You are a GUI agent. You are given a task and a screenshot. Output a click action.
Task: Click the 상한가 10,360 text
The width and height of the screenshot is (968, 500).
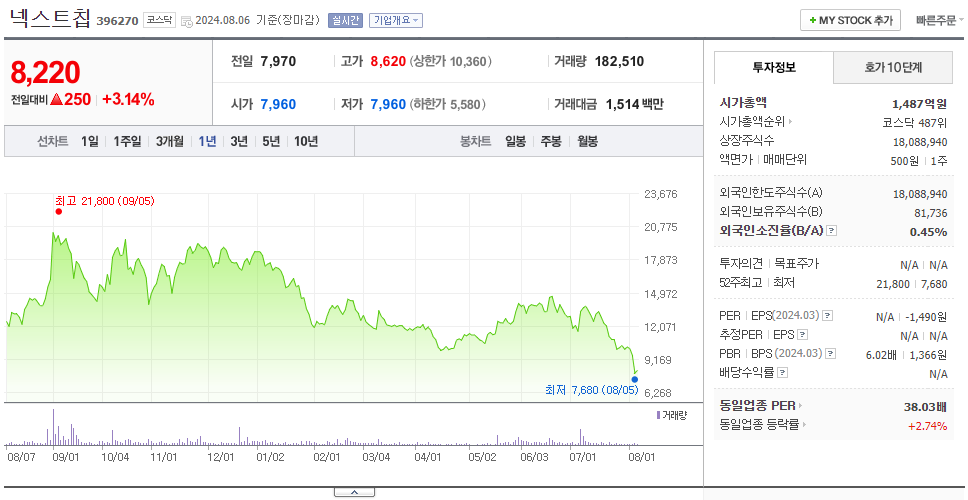[x=451, y=62]
